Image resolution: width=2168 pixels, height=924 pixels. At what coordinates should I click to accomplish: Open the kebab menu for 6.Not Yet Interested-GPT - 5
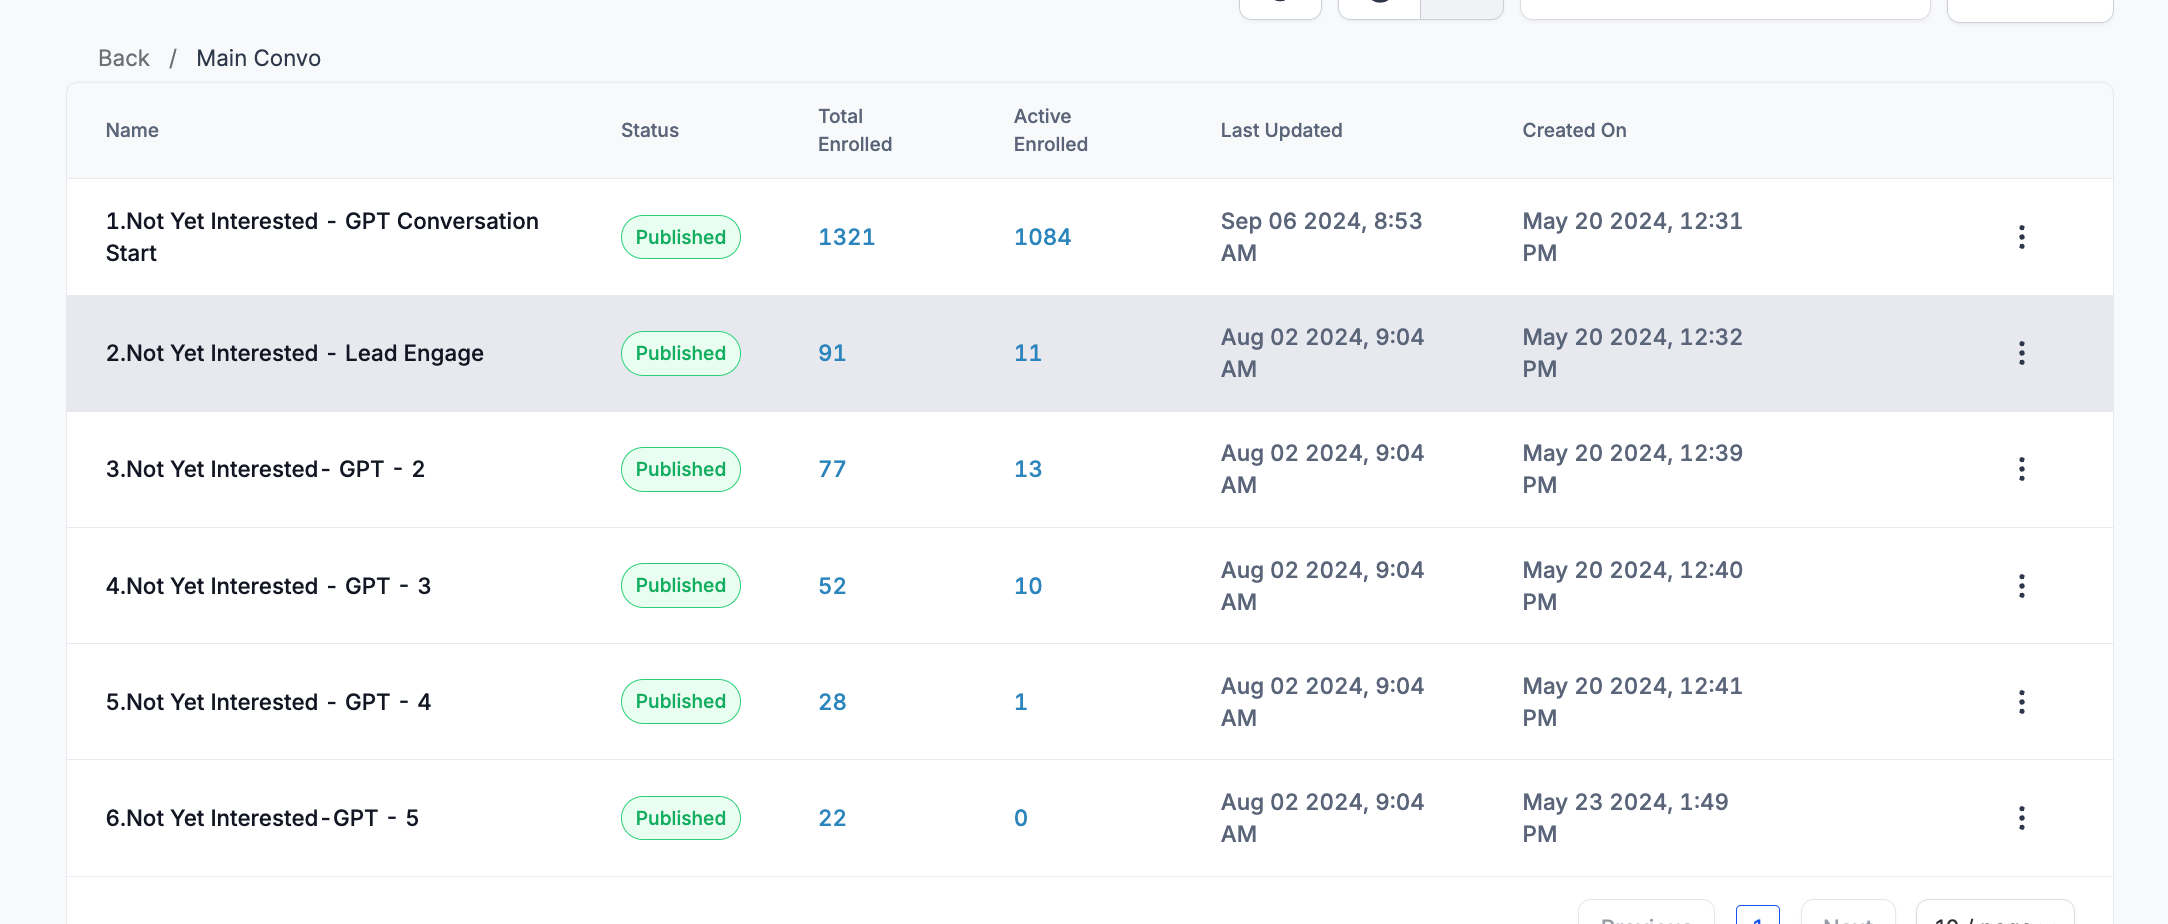(x=2021, y=818)
